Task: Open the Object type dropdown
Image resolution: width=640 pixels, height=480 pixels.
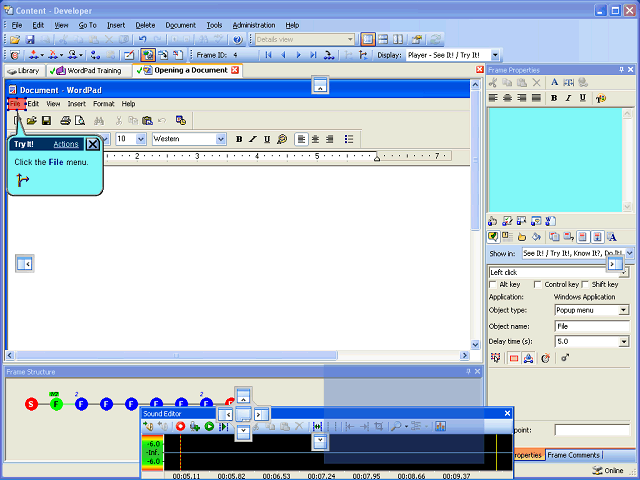Action: 623,310
